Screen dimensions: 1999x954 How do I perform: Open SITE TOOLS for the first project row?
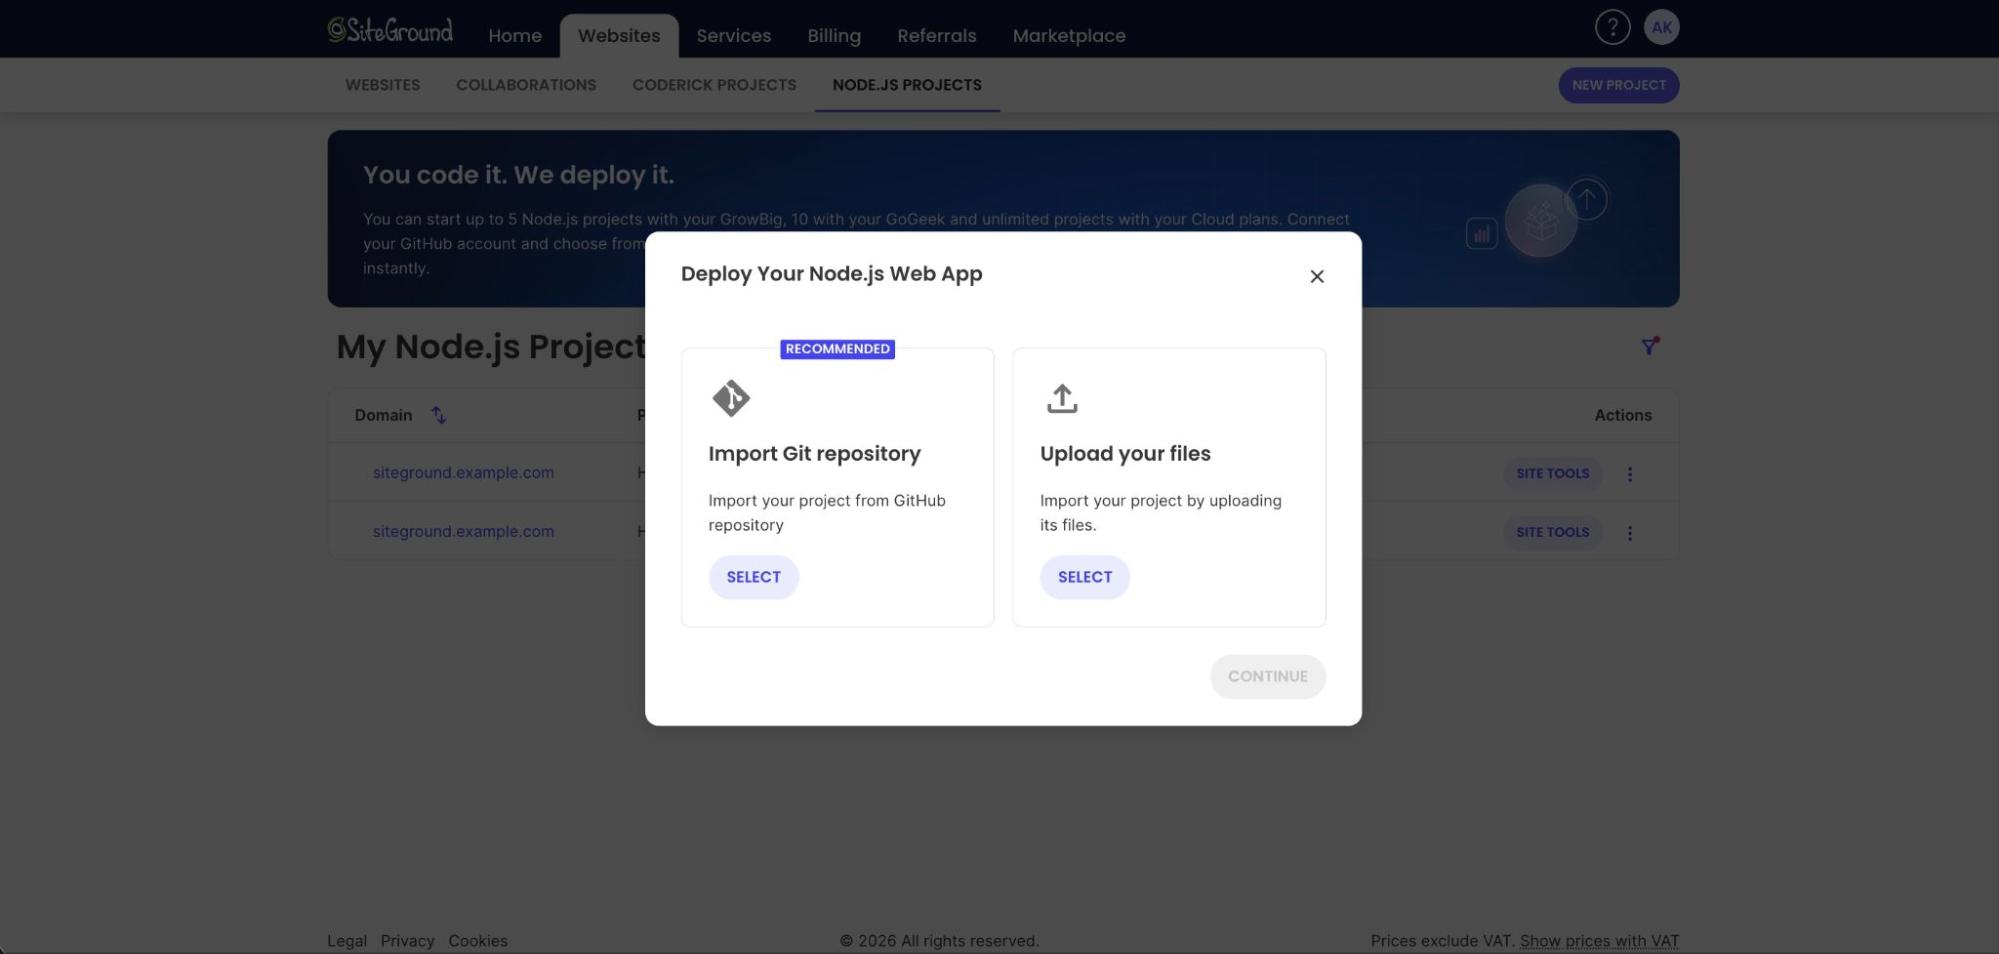click(1552, 474)
